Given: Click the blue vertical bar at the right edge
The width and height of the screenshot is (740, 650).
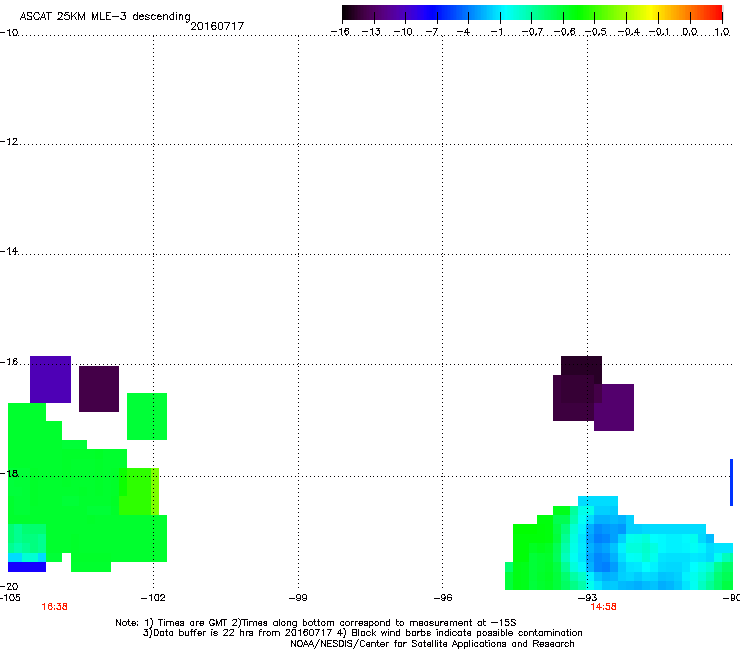Looking at the screenshot, I should click(x=732, y=482).
